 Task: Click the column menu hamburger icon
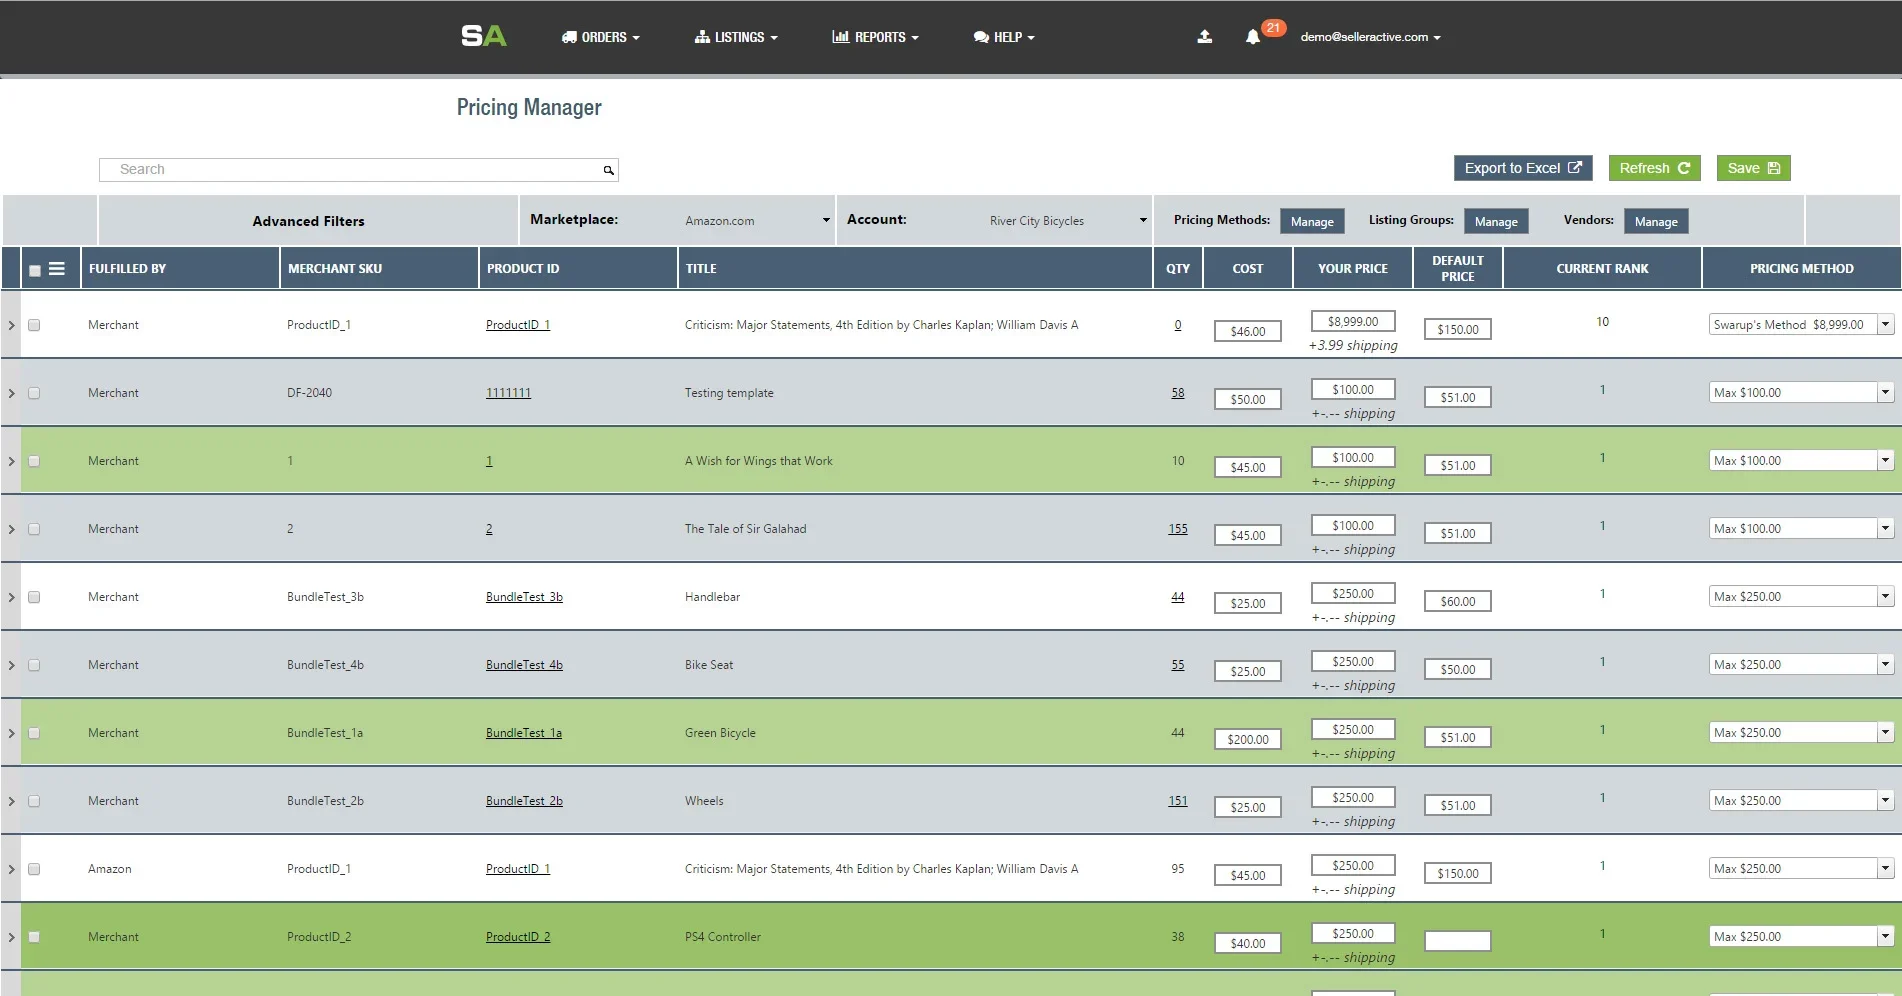(x=57, y=269)
